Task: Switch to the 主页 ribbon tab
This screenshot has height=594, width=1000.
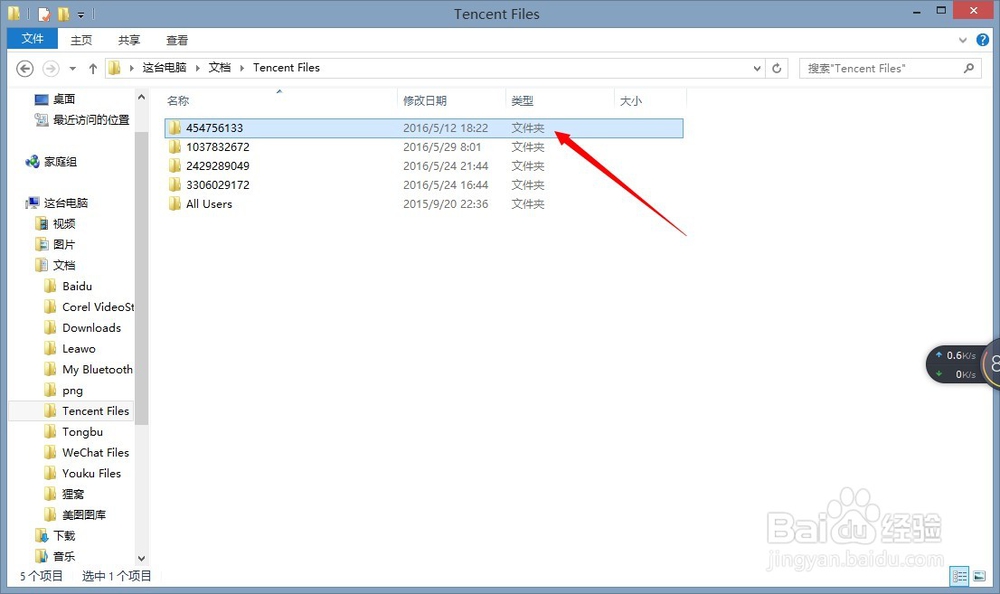Action: (x=81, y=40)
